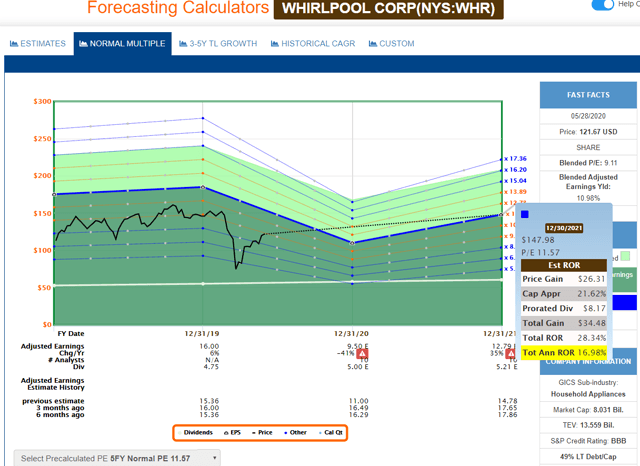The height and width of the screenshot is (466, 640).
Task: Toggle Price line in the chart legend
Action: [262, 433]
